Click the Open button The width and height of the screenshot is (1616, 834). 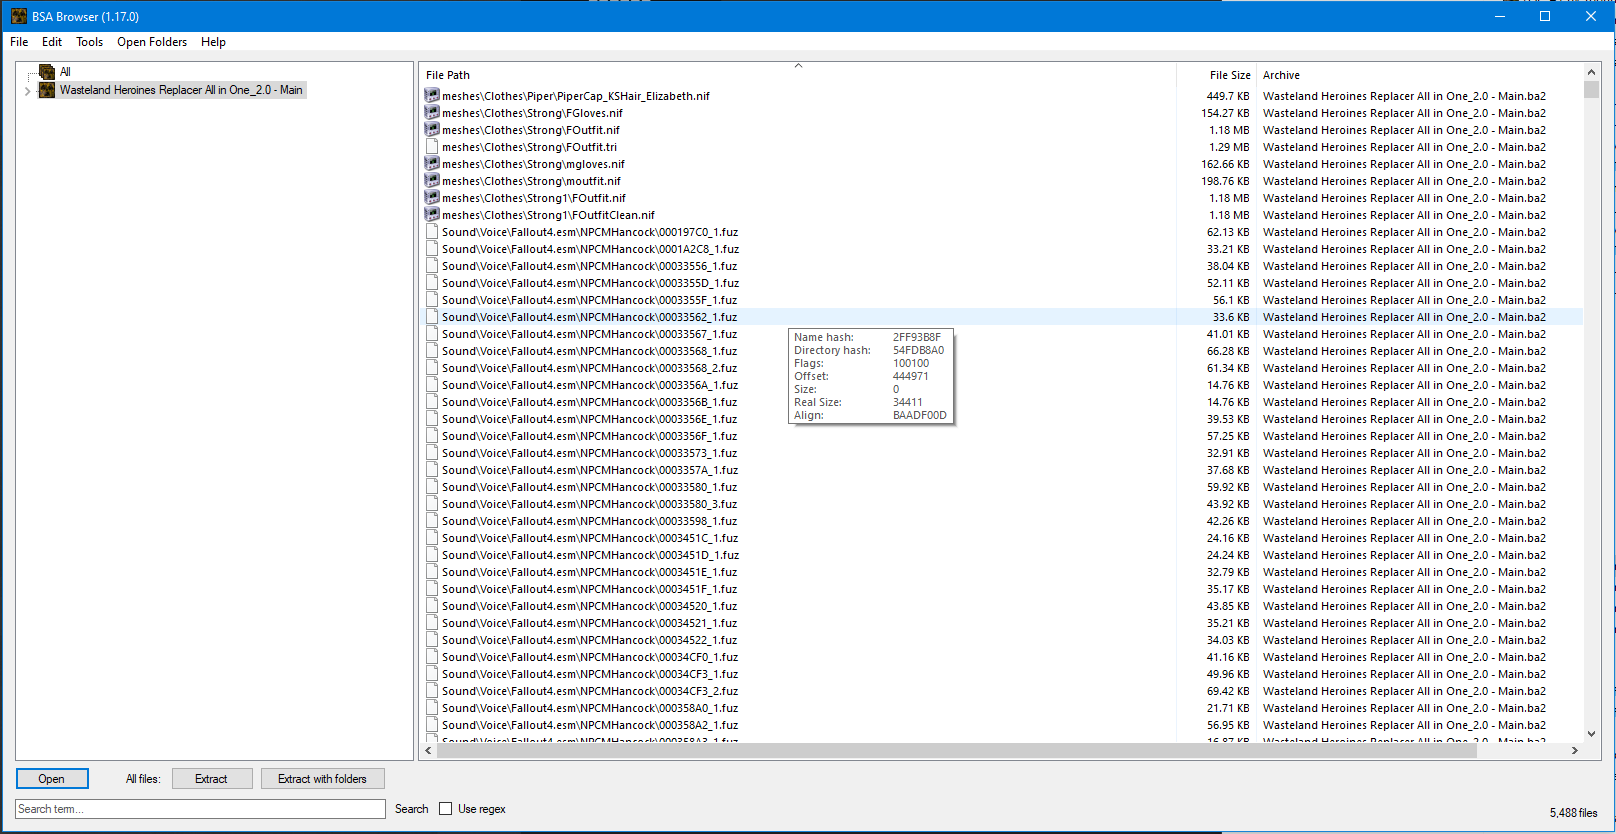coord(52,779)
